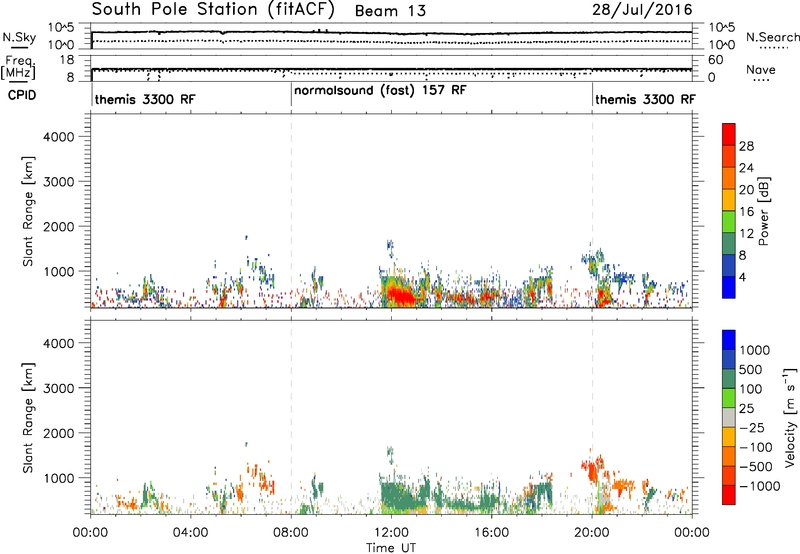This screenshot has width=800, height=554.
Task: Click the '16:00' time axis tick label
Action: coord(491,533)
